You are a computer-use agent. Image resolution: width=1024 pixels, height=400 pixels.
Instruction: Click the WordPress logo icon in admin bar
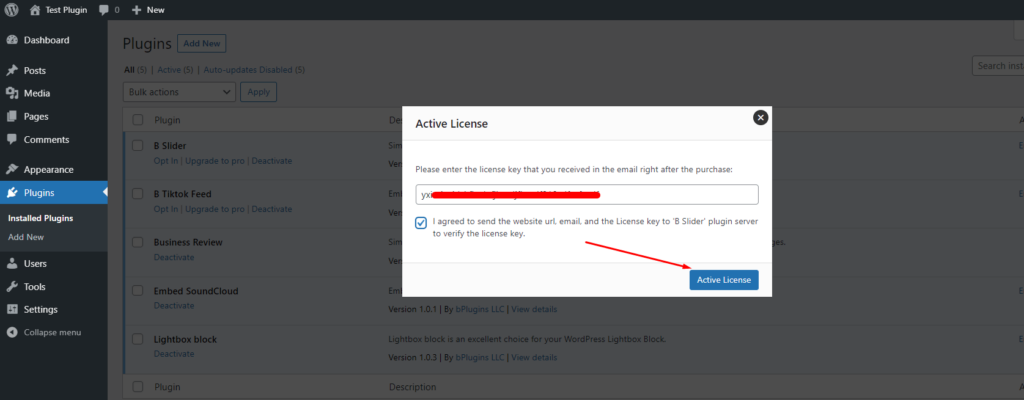click(x=12, y=10)
